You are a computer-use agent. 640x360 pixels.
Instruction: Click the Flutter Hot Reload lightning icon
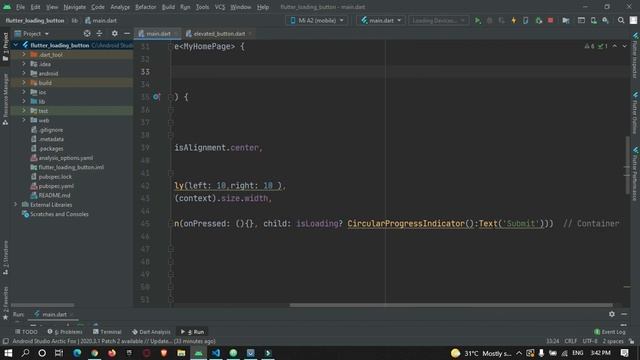pyautogui.click(x=513, y=20)
